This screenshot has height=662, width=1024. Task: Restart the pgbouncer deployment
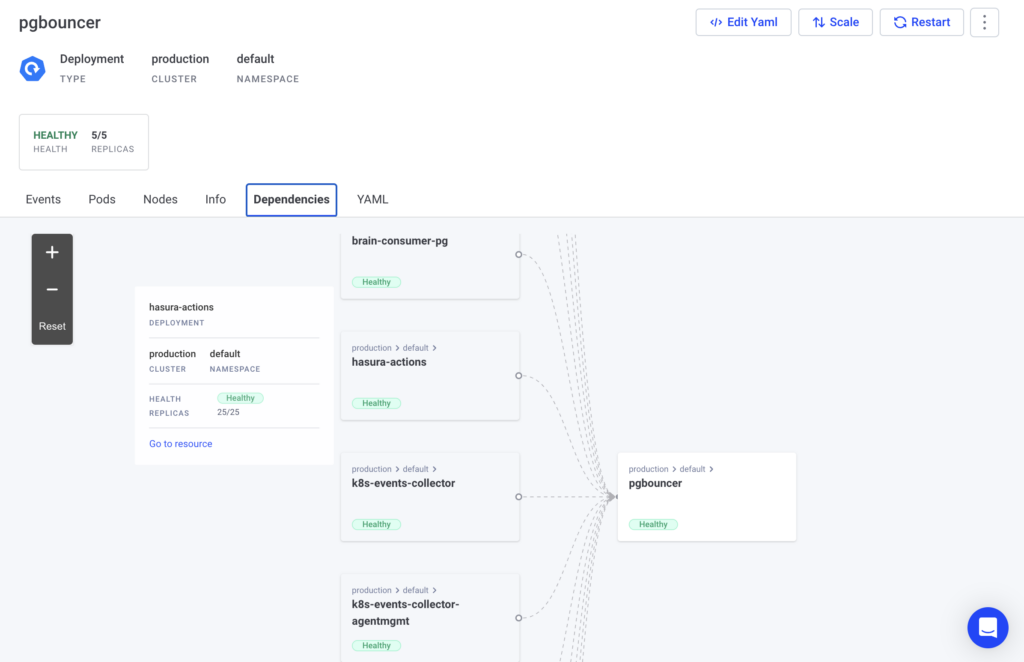coord(921,22)
